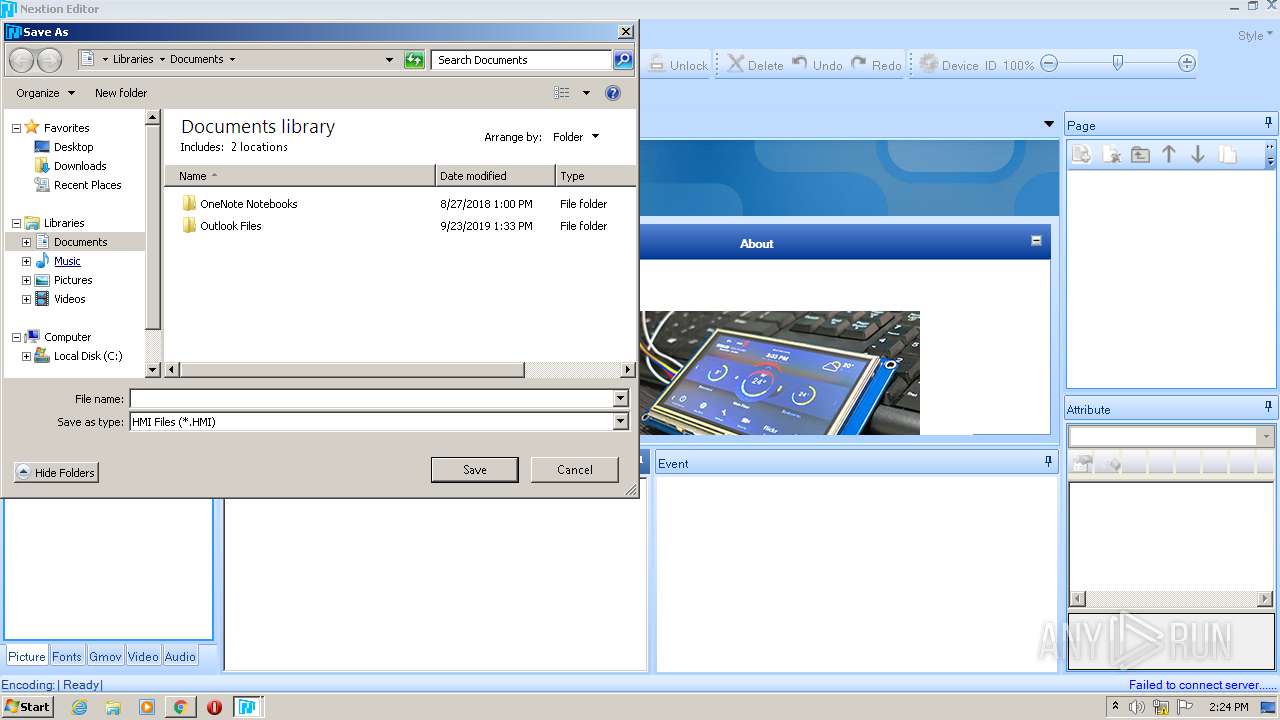1280x720 pixels.
Task: Expand the Local Disk (C:) node
Action: tap(26, 356)
